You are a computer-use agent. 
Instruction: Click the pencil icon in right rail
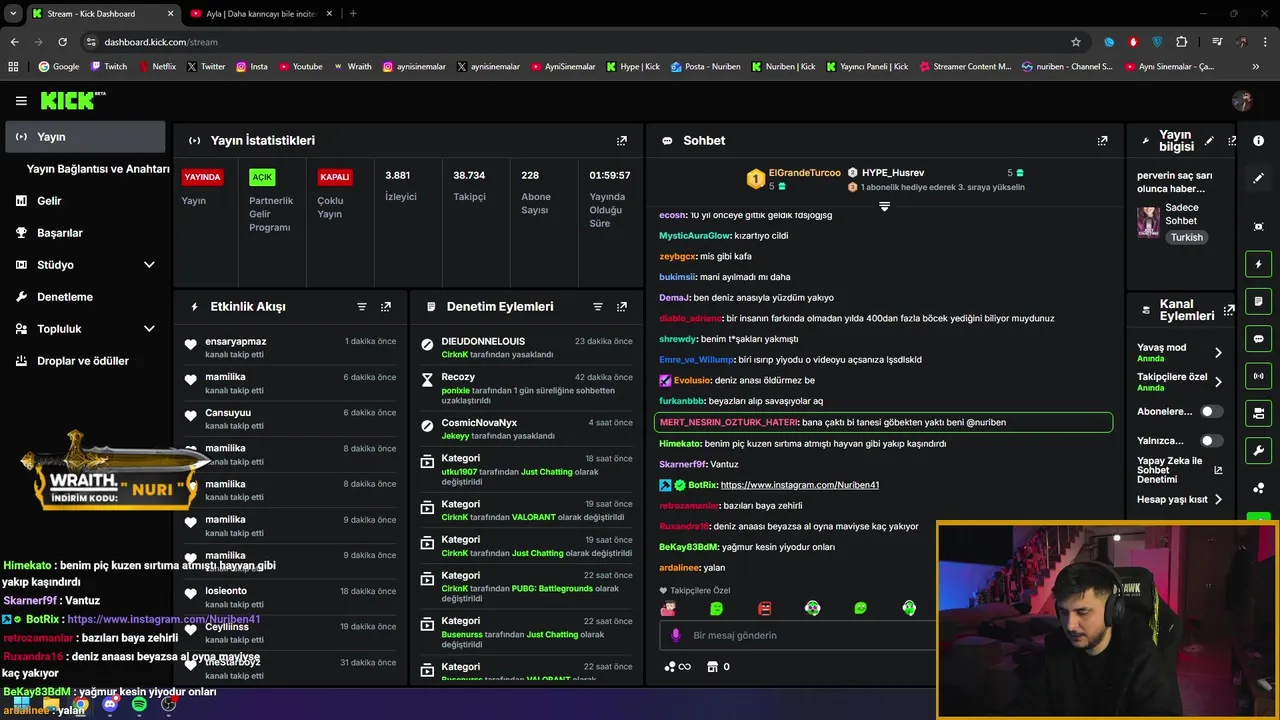[x=1258, y=178]
